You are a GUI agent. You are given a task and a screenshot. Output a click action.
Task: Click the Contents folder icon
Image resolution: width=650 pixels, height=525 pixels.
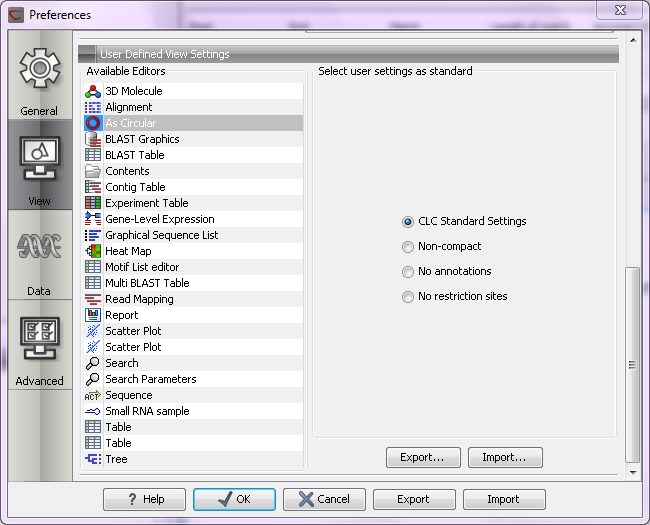coord(93,171)
